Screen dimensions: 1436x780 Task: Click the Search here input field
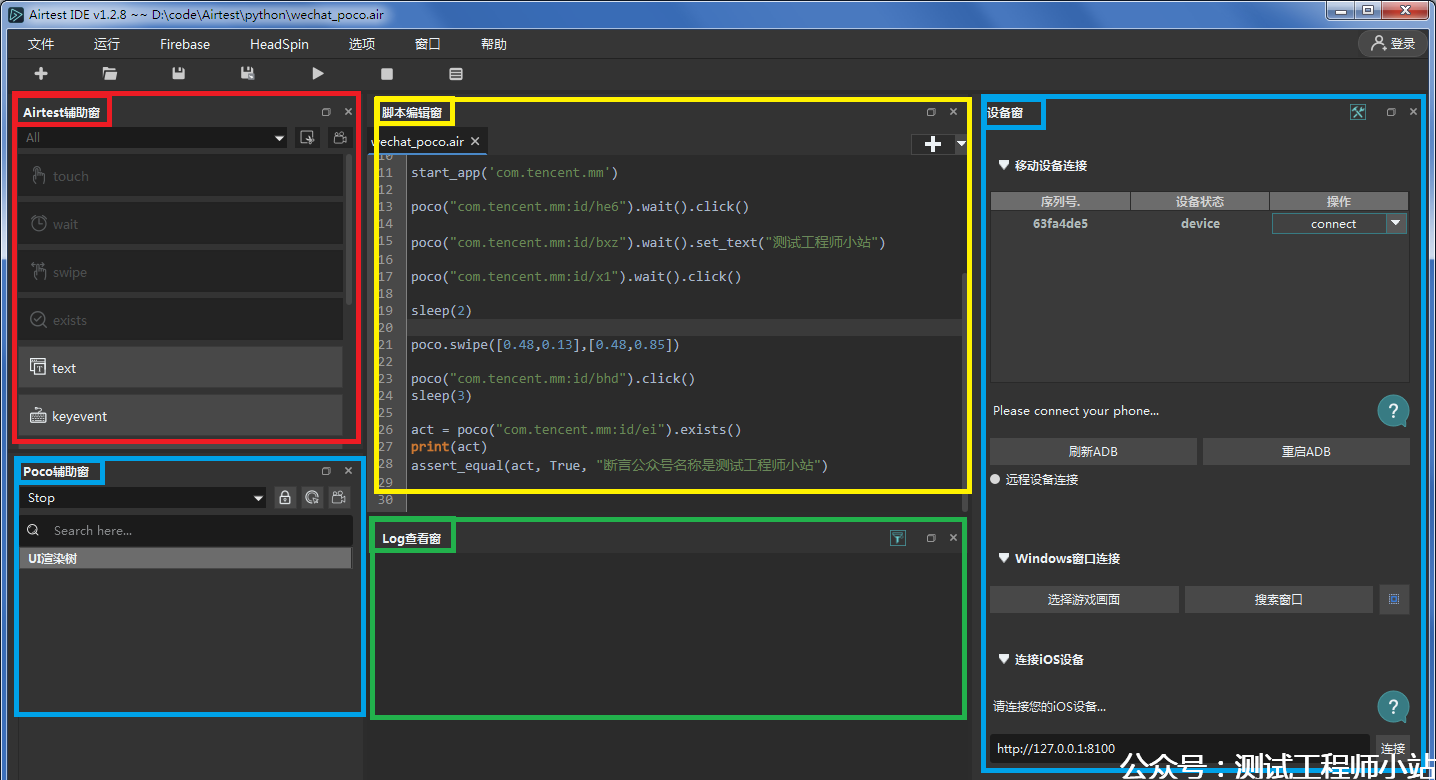(x=190, y=531)
